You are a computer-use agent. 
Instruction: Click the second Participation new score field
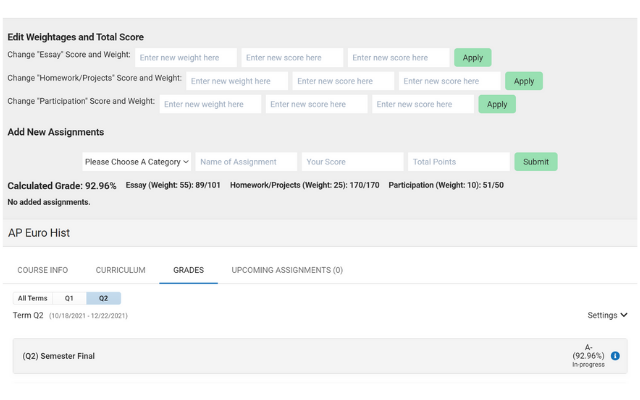pos(423,104)
